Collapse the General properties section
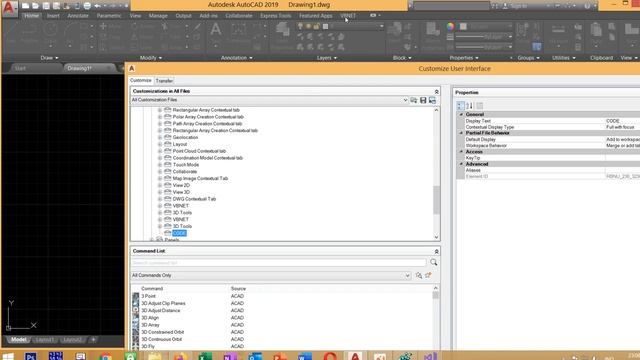This screenshot has width=640, height=360. 461,115
